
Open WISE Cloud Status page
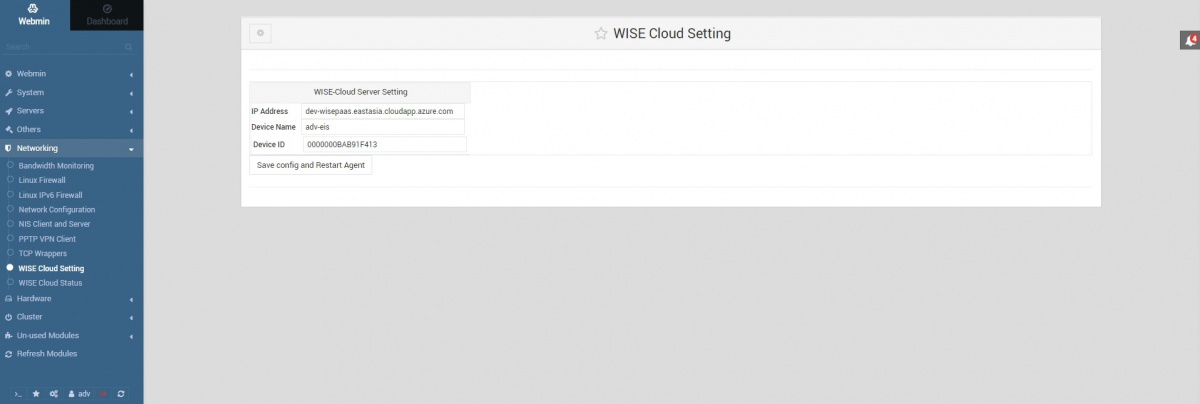pos(50,283)
